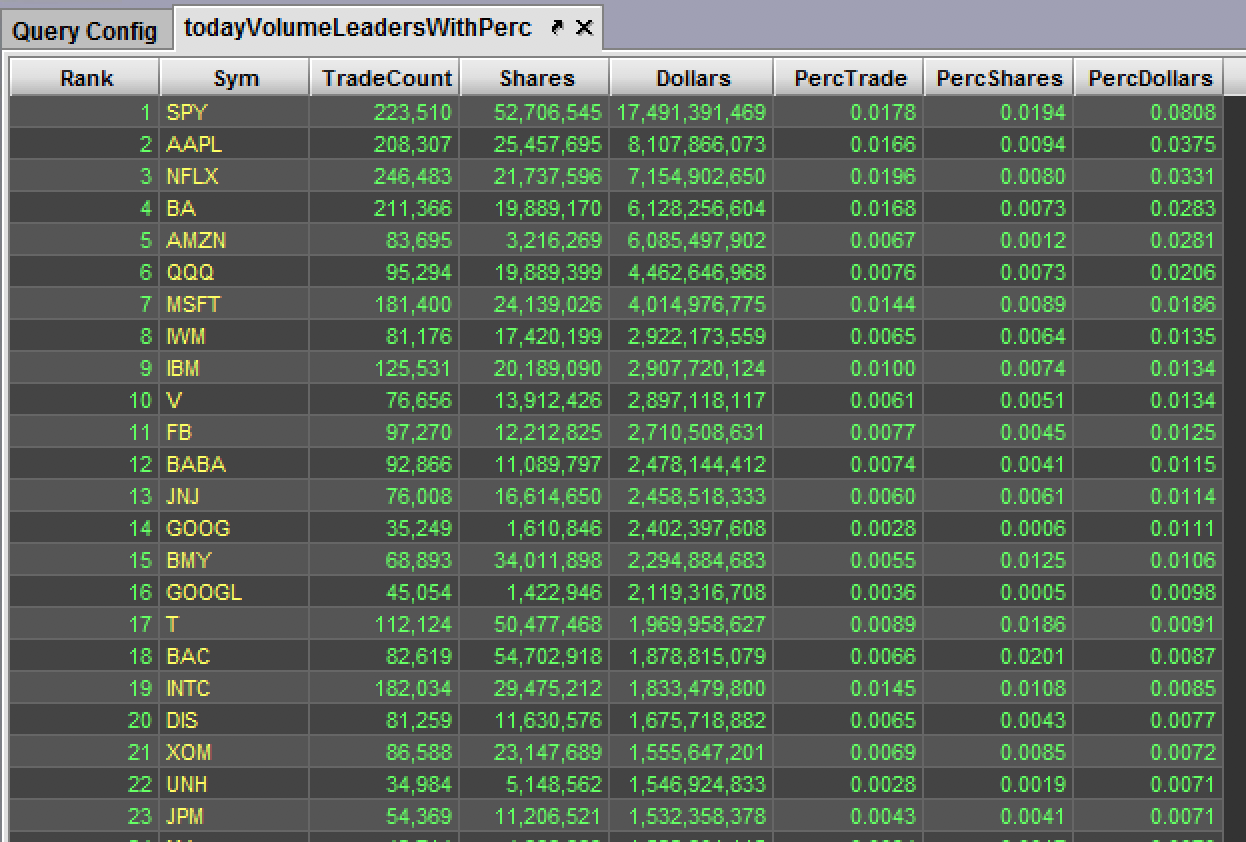Screen dimensions: 1246x842
Task: Sort by the Sym column header
Action: coord(235,78)
